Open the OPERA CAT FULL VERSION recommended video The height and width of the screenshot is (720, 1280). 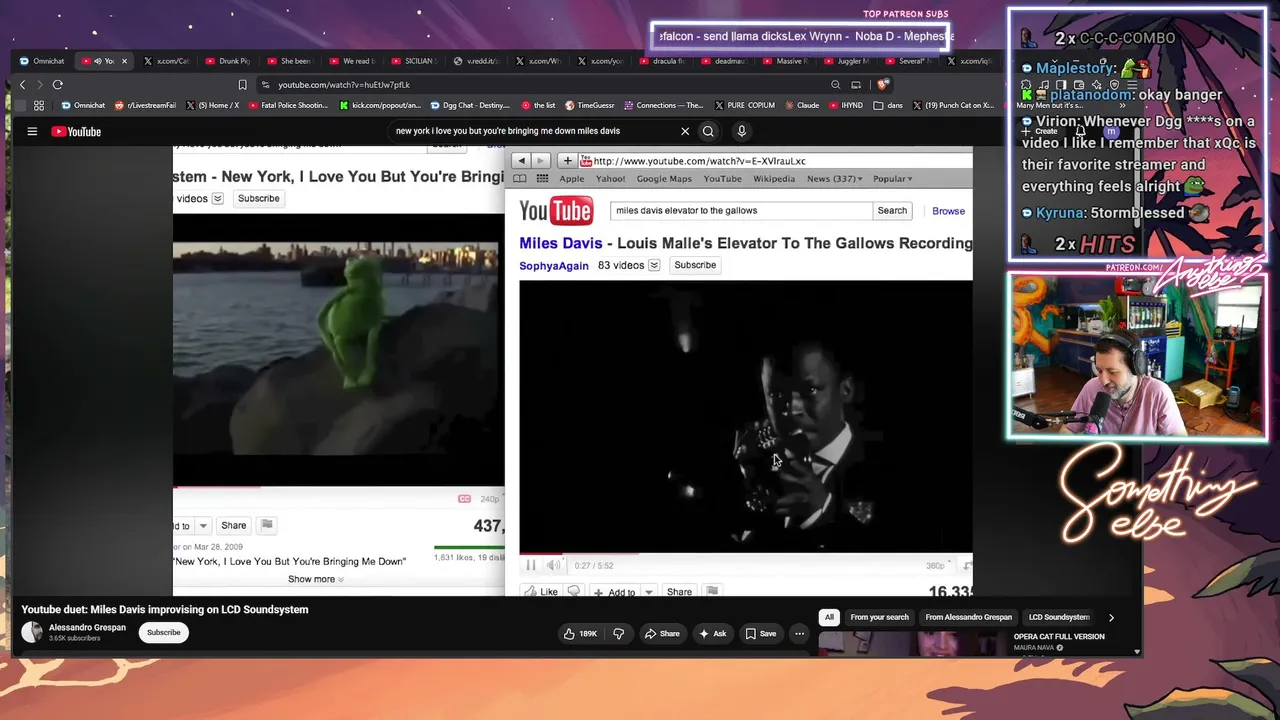[x=1059, y=637]
